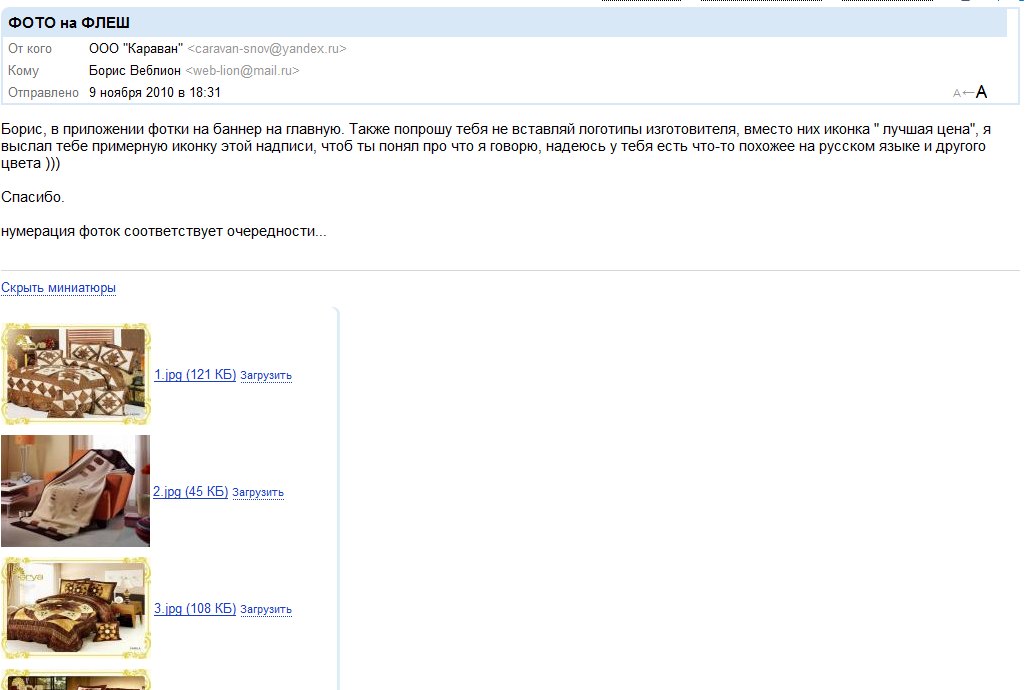The width and height of the screenshot is (1030, 690).
Task: Click the "Отправлено" field label
Action: [43, 93]
